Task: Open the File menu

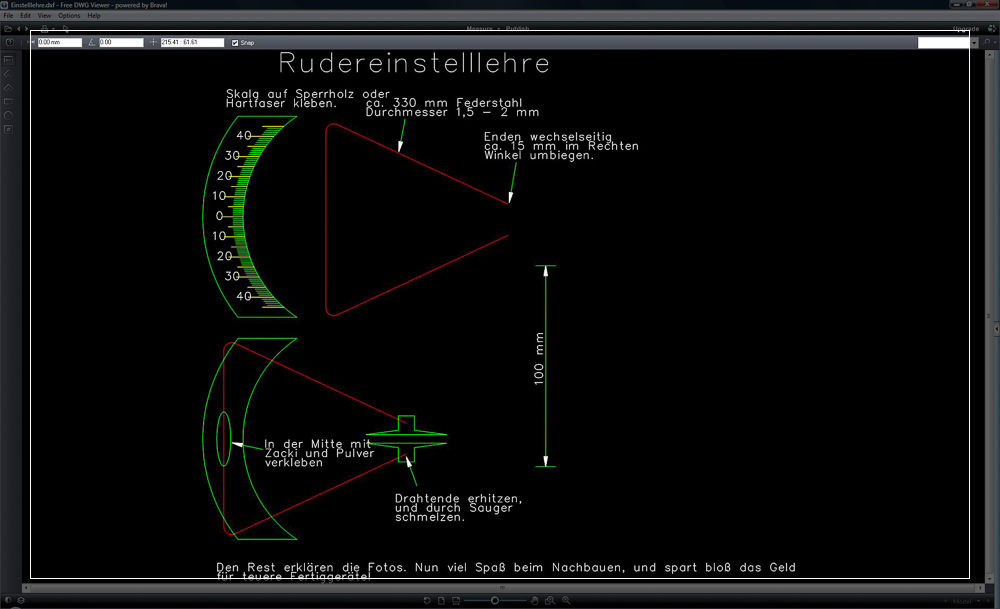Action: 9,16
